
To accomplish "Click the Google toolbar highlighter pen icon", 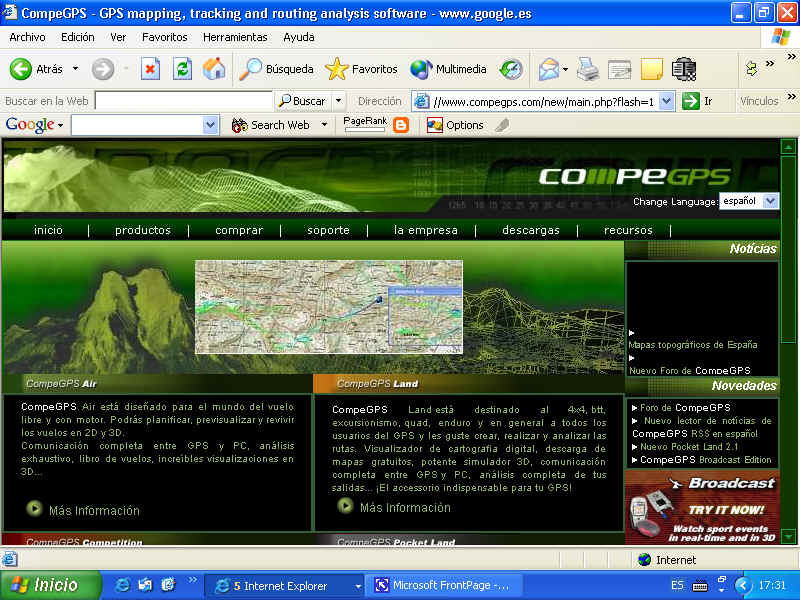I will 503,125.
